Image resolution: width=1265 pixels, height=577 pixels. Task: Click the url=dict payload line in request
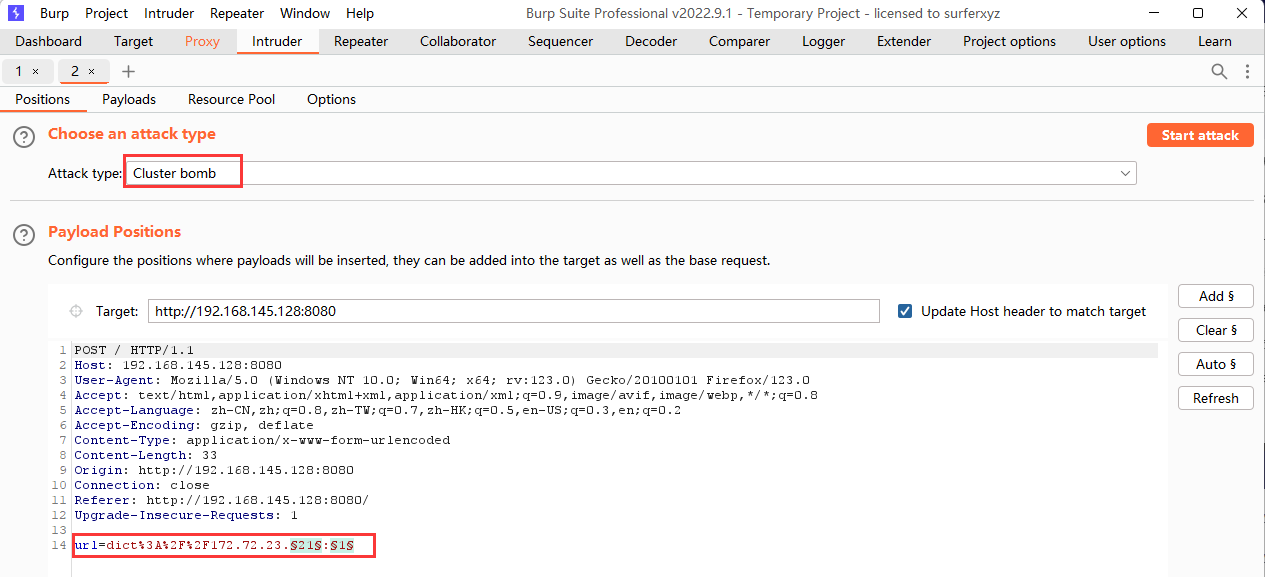point(214,545)
